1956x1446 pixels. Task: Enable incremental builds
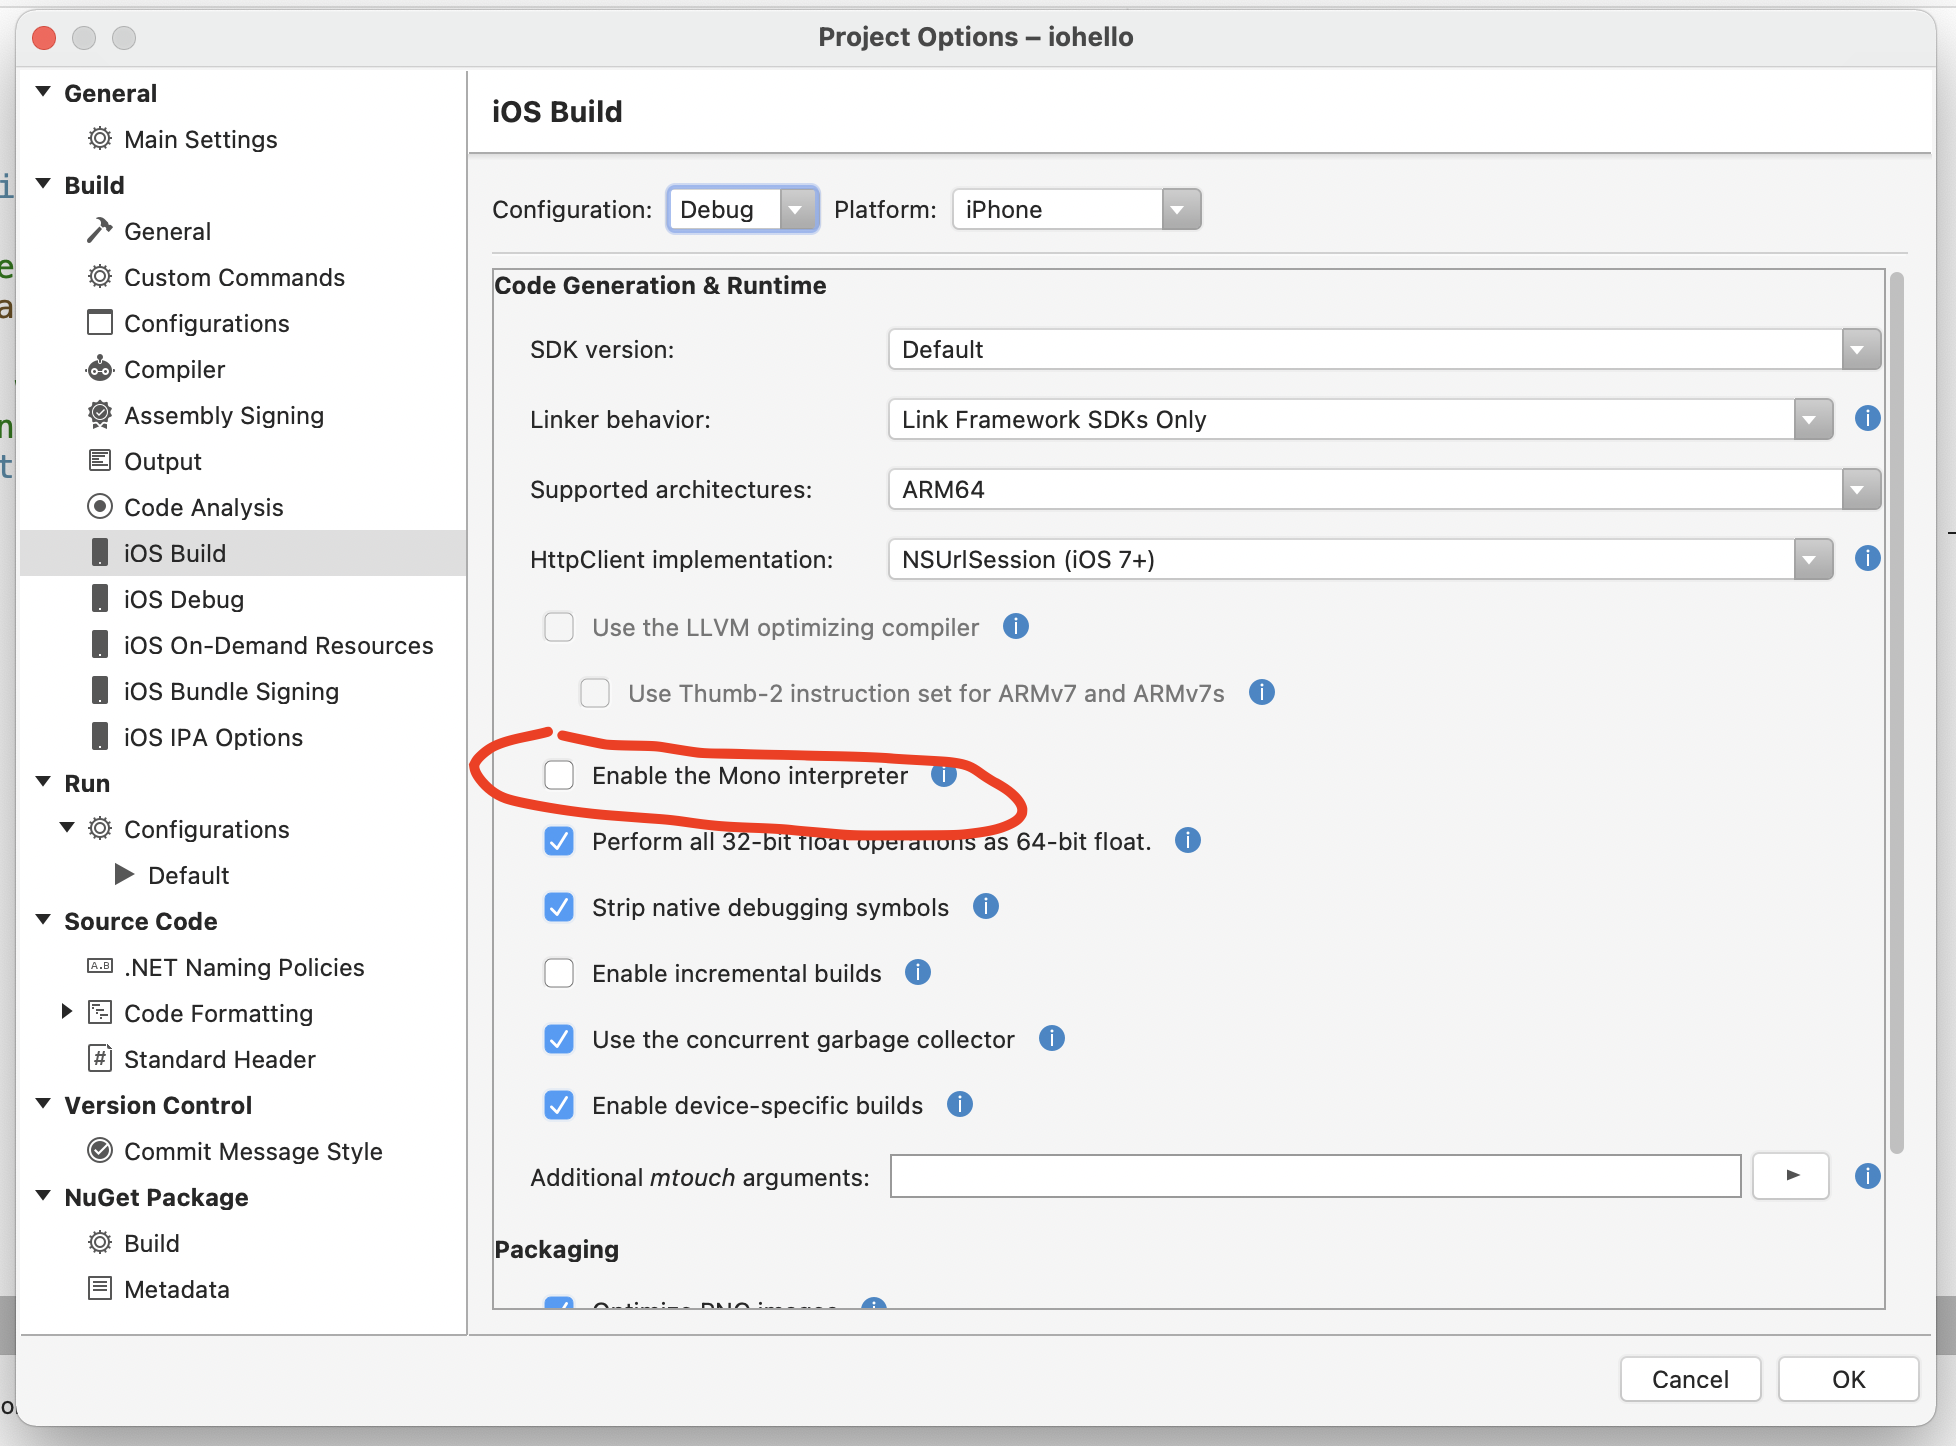[559, 972]
